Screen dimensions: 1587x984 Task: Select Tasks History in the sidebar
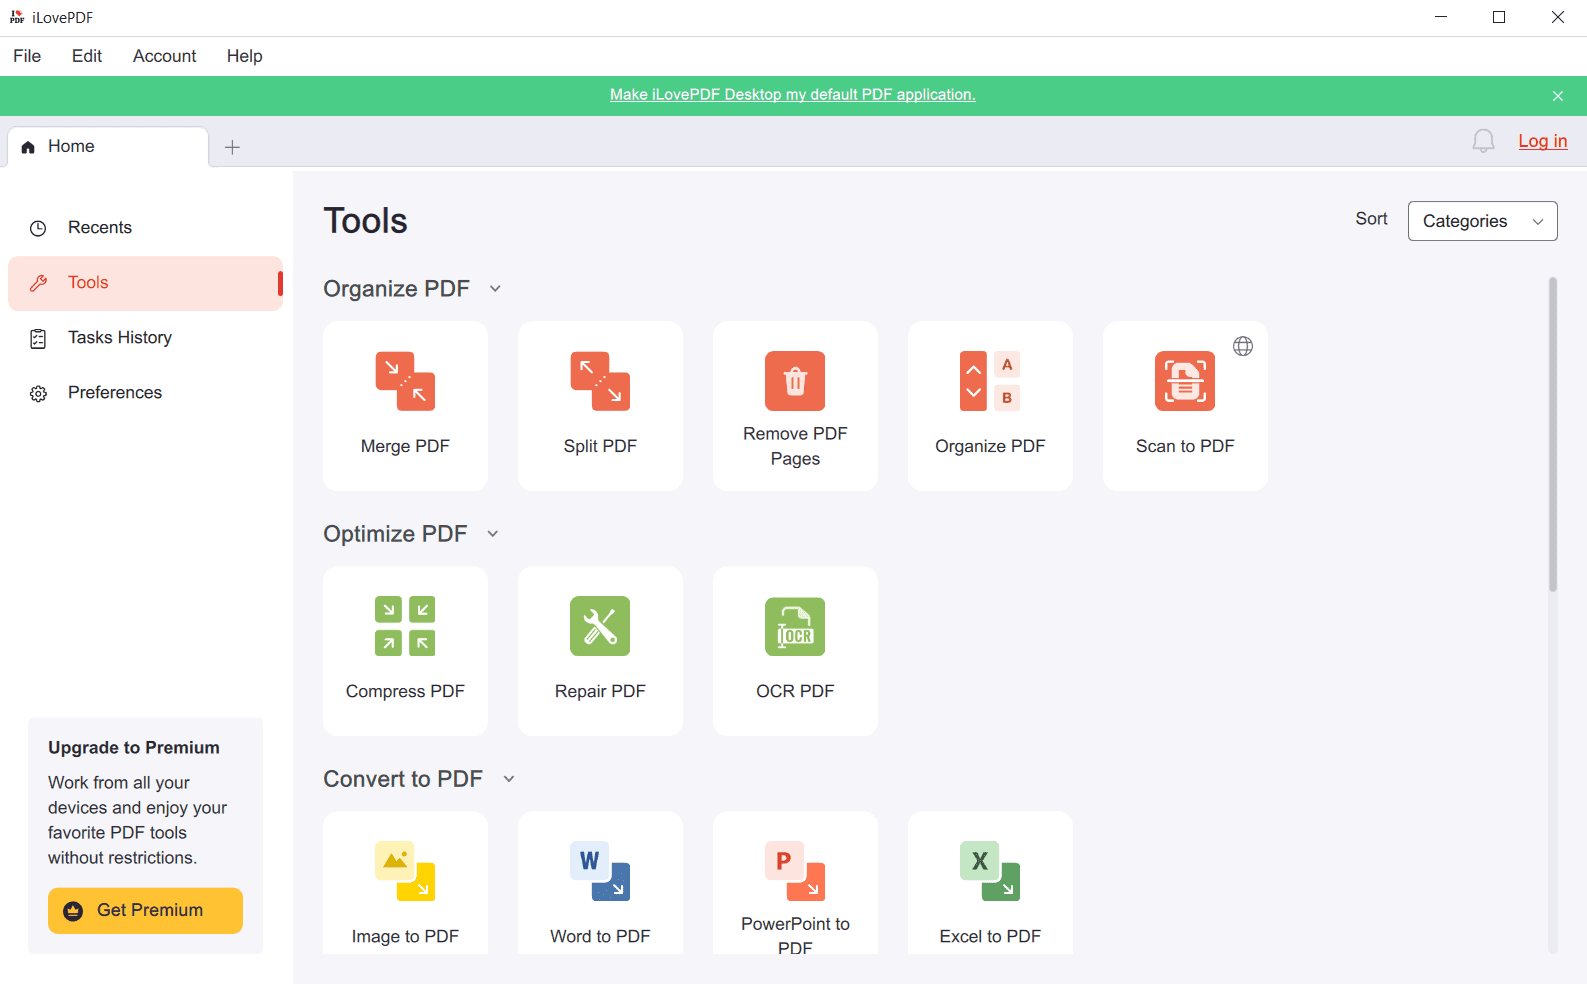145,338
